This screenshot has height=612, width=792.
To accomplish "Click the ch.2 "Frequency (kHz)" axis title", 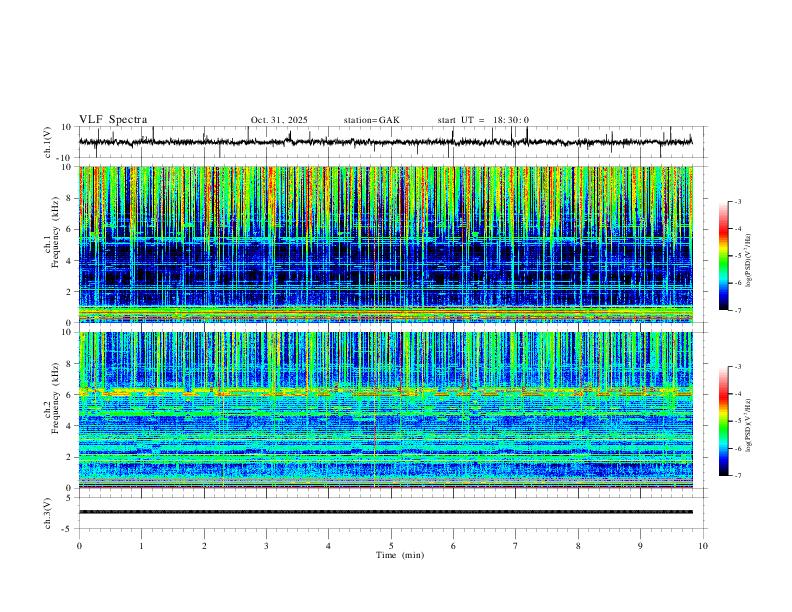I will coord(56,397).
